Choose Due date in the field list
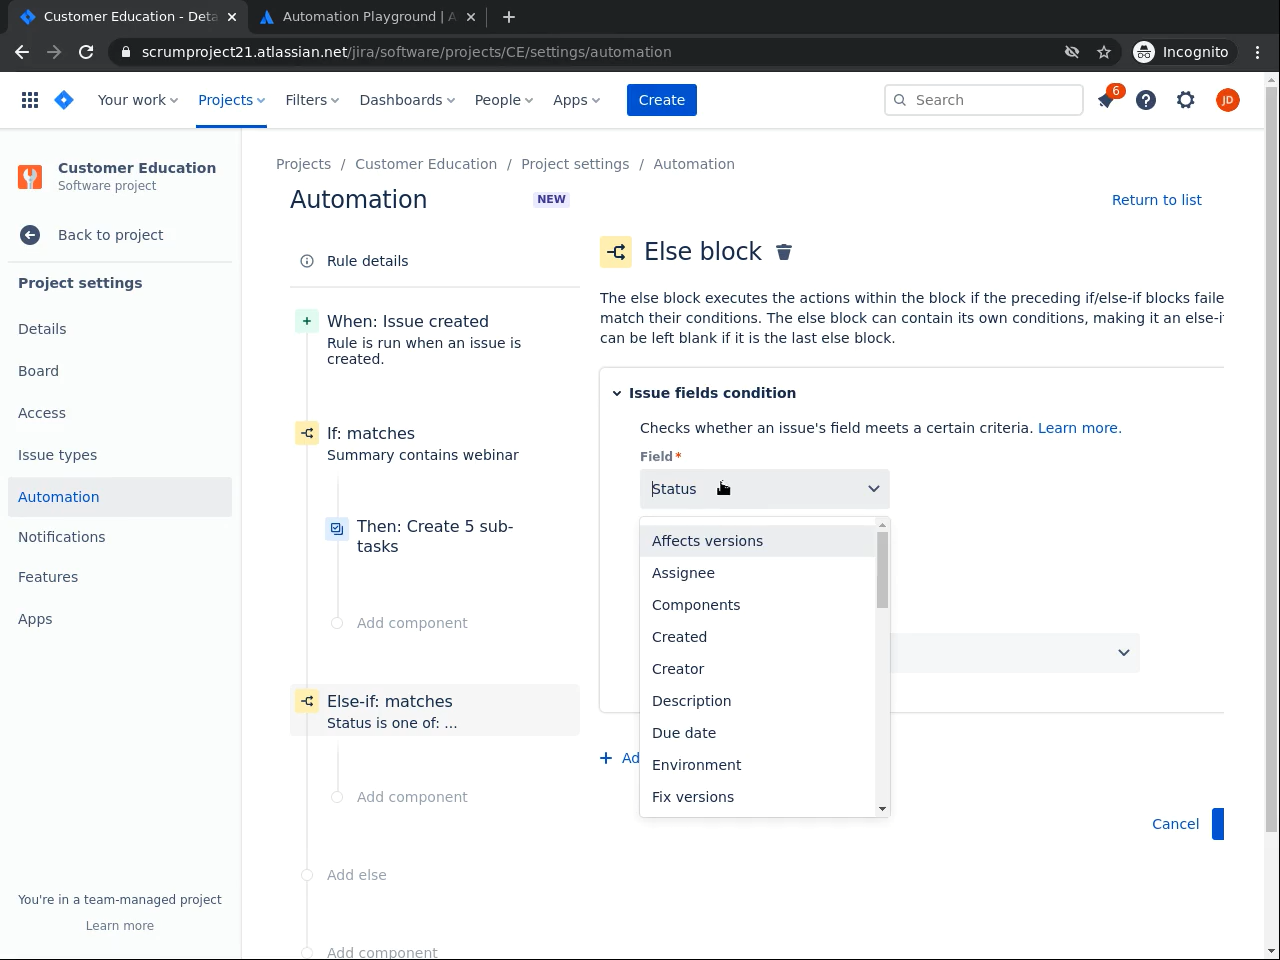 pyautogui.click(x=684, y=733)
